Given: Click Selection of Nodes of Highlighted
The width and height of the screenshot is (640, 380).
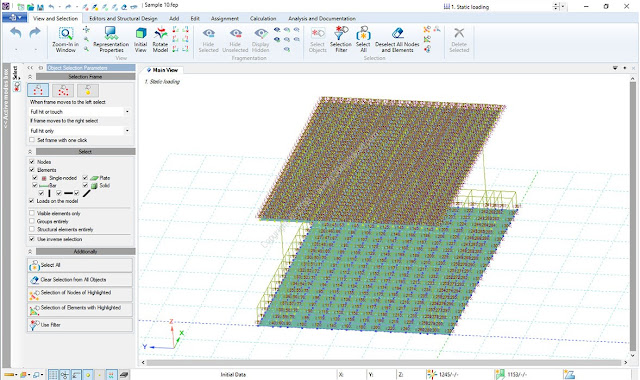Looking at the screenshot, I should (x=80, y=294).
